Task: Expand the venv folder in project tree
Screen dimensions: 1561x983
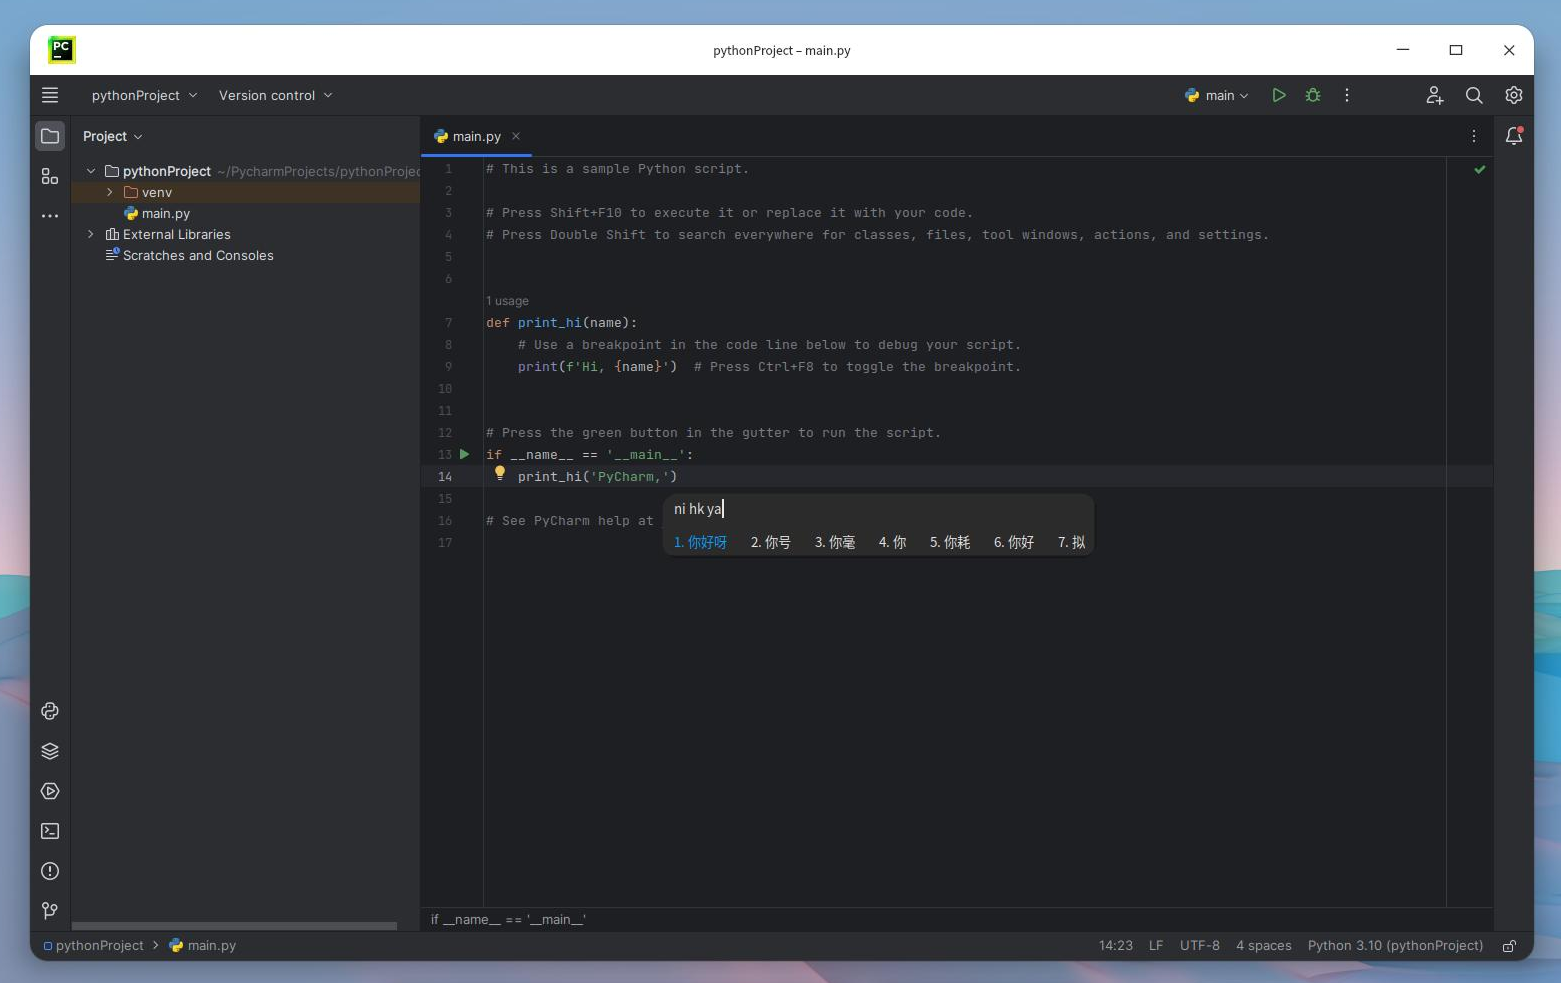Action: pos(110,192)
